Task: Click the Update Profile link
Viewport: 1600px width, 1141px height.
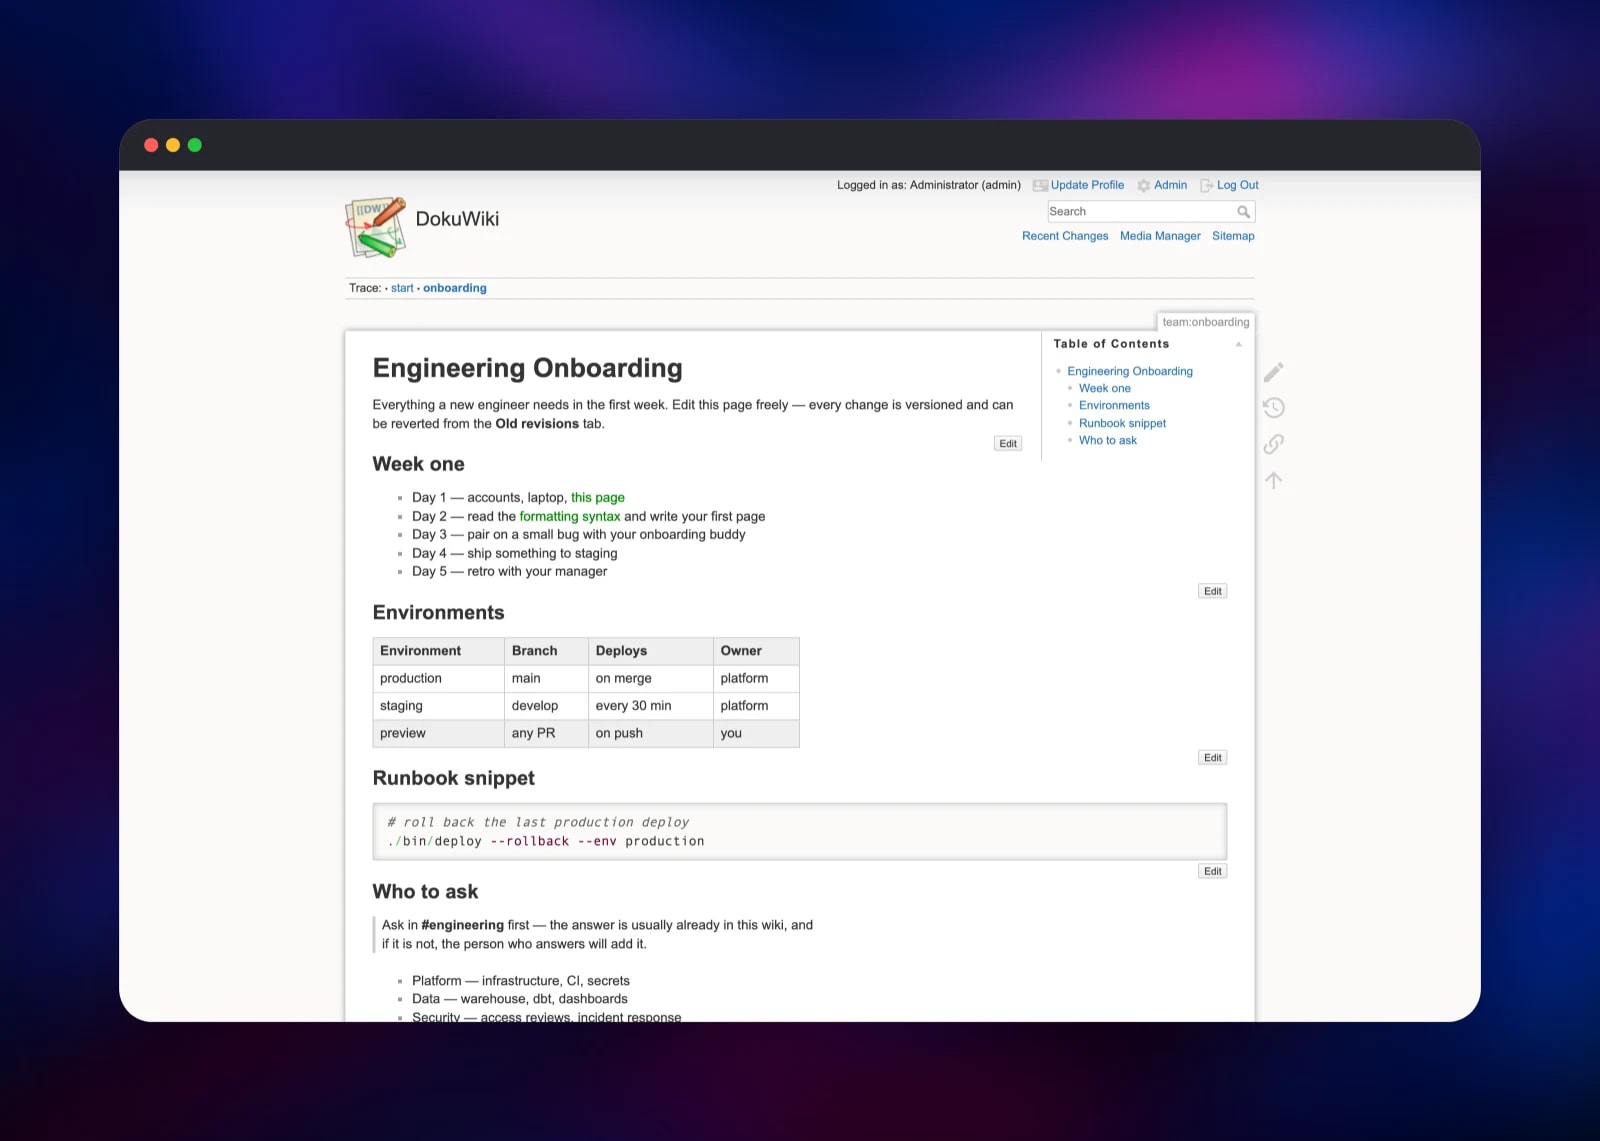Action: tap(1087, 185)
